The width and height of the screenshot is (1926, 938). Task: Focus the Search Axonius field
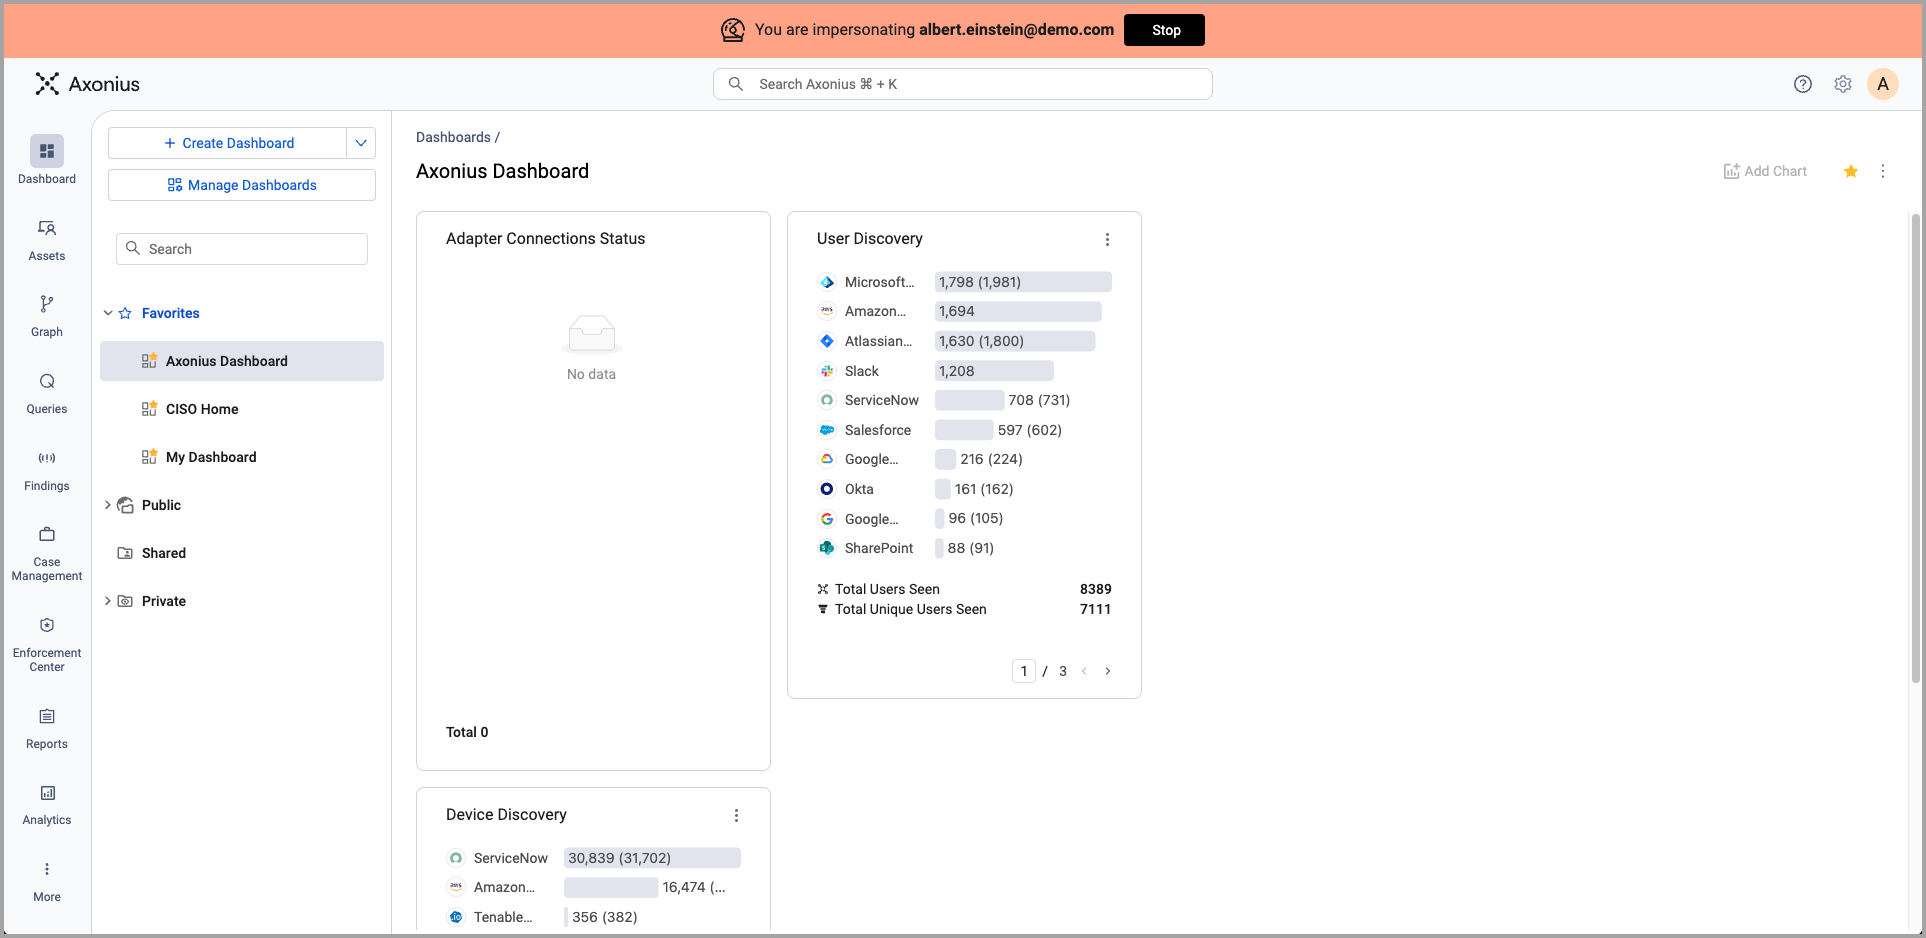click(963, 84)
